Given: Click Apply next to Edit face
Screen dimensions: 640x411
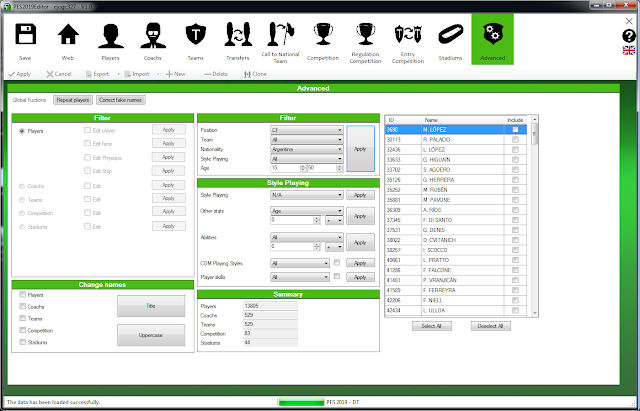Looking at the screenshot, I should pyautogui.click(x=169, y=143).
